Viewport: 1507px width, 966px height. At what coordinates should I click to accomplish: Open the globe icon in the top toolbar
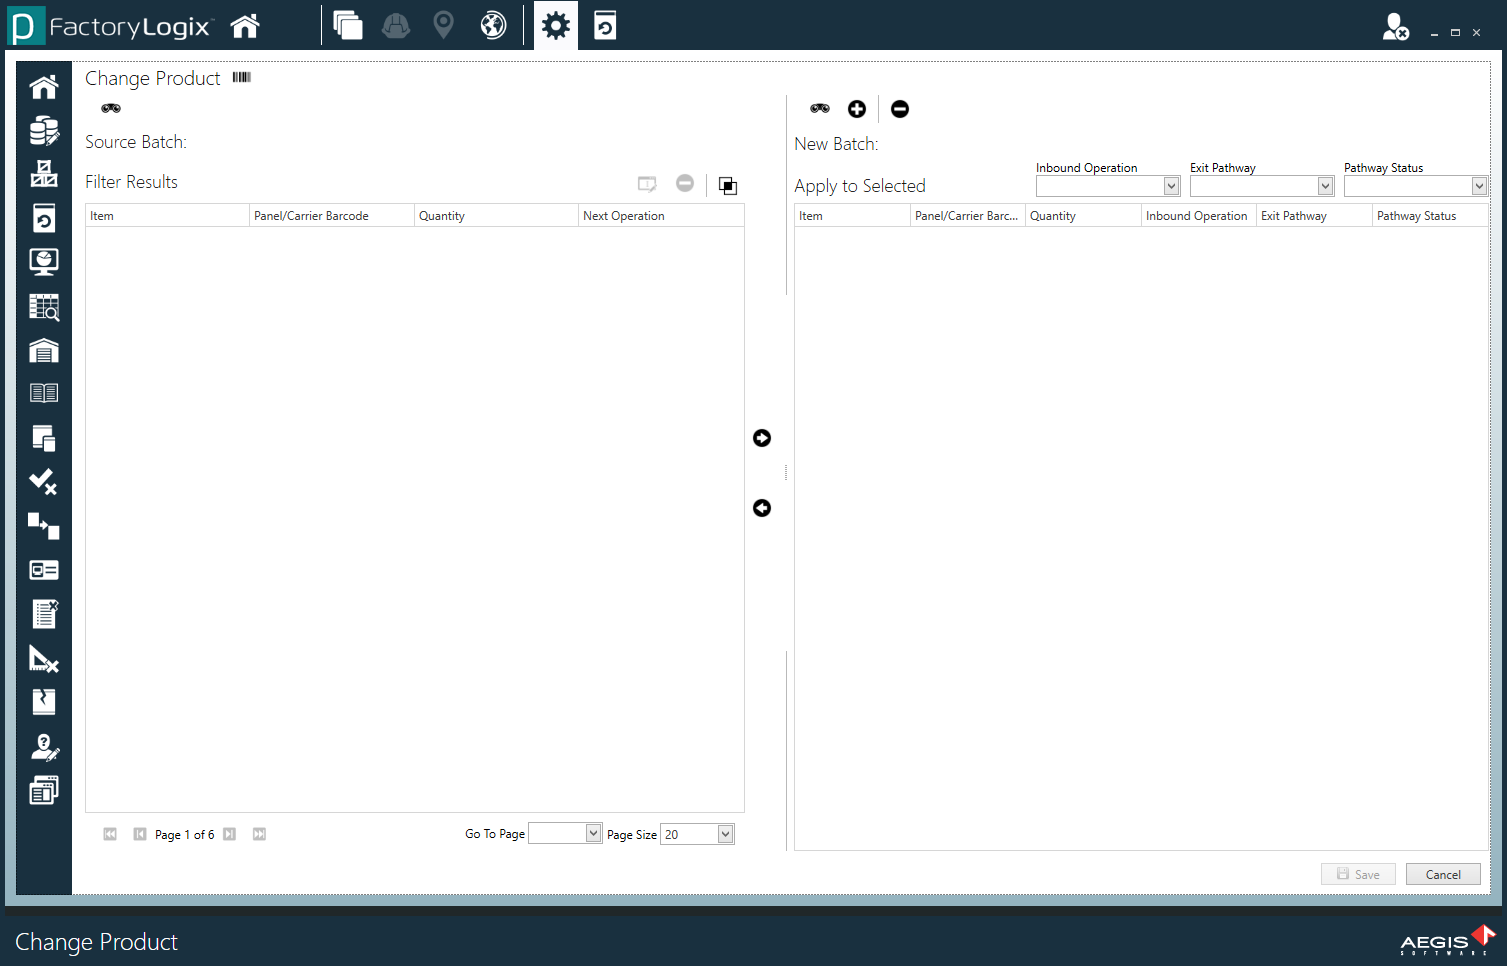[x=492, y=25]
